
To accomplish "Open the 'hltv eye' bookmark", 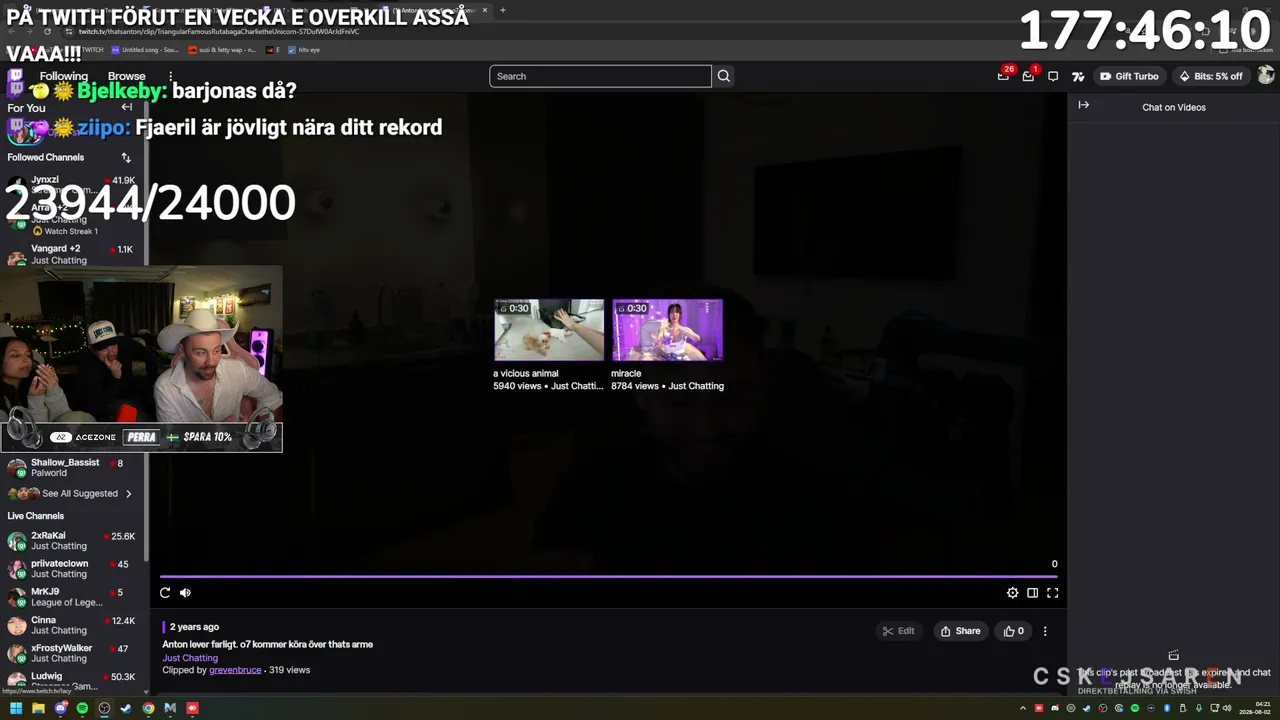I will [304, 49].
